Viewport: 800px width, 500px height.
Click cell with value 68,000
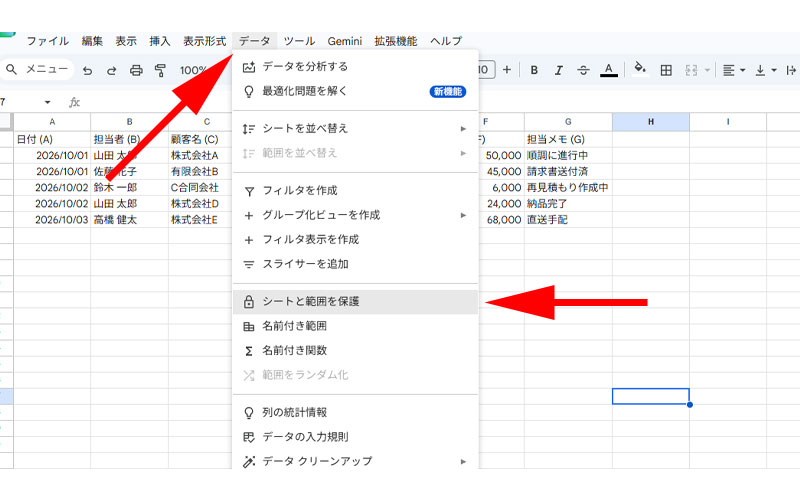502,220
